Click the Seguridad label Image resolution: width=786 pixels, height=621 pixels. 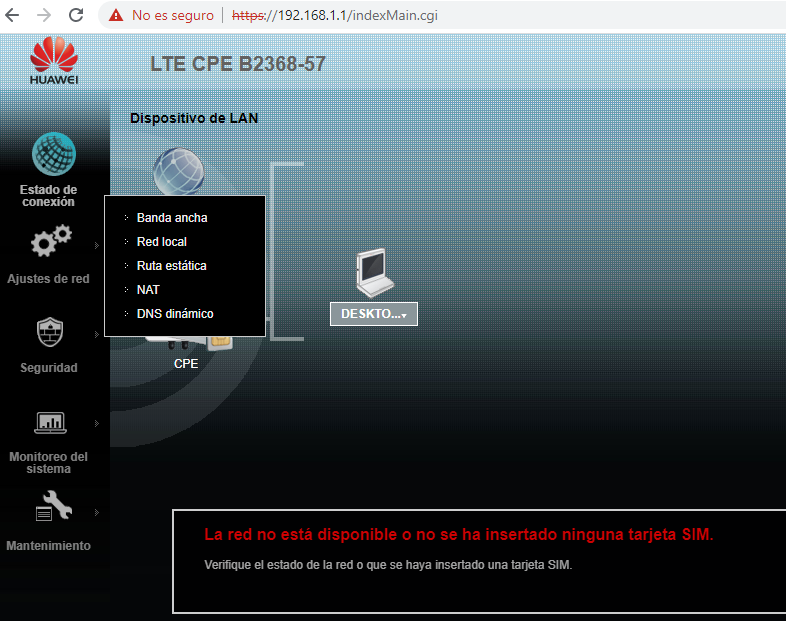49,368
